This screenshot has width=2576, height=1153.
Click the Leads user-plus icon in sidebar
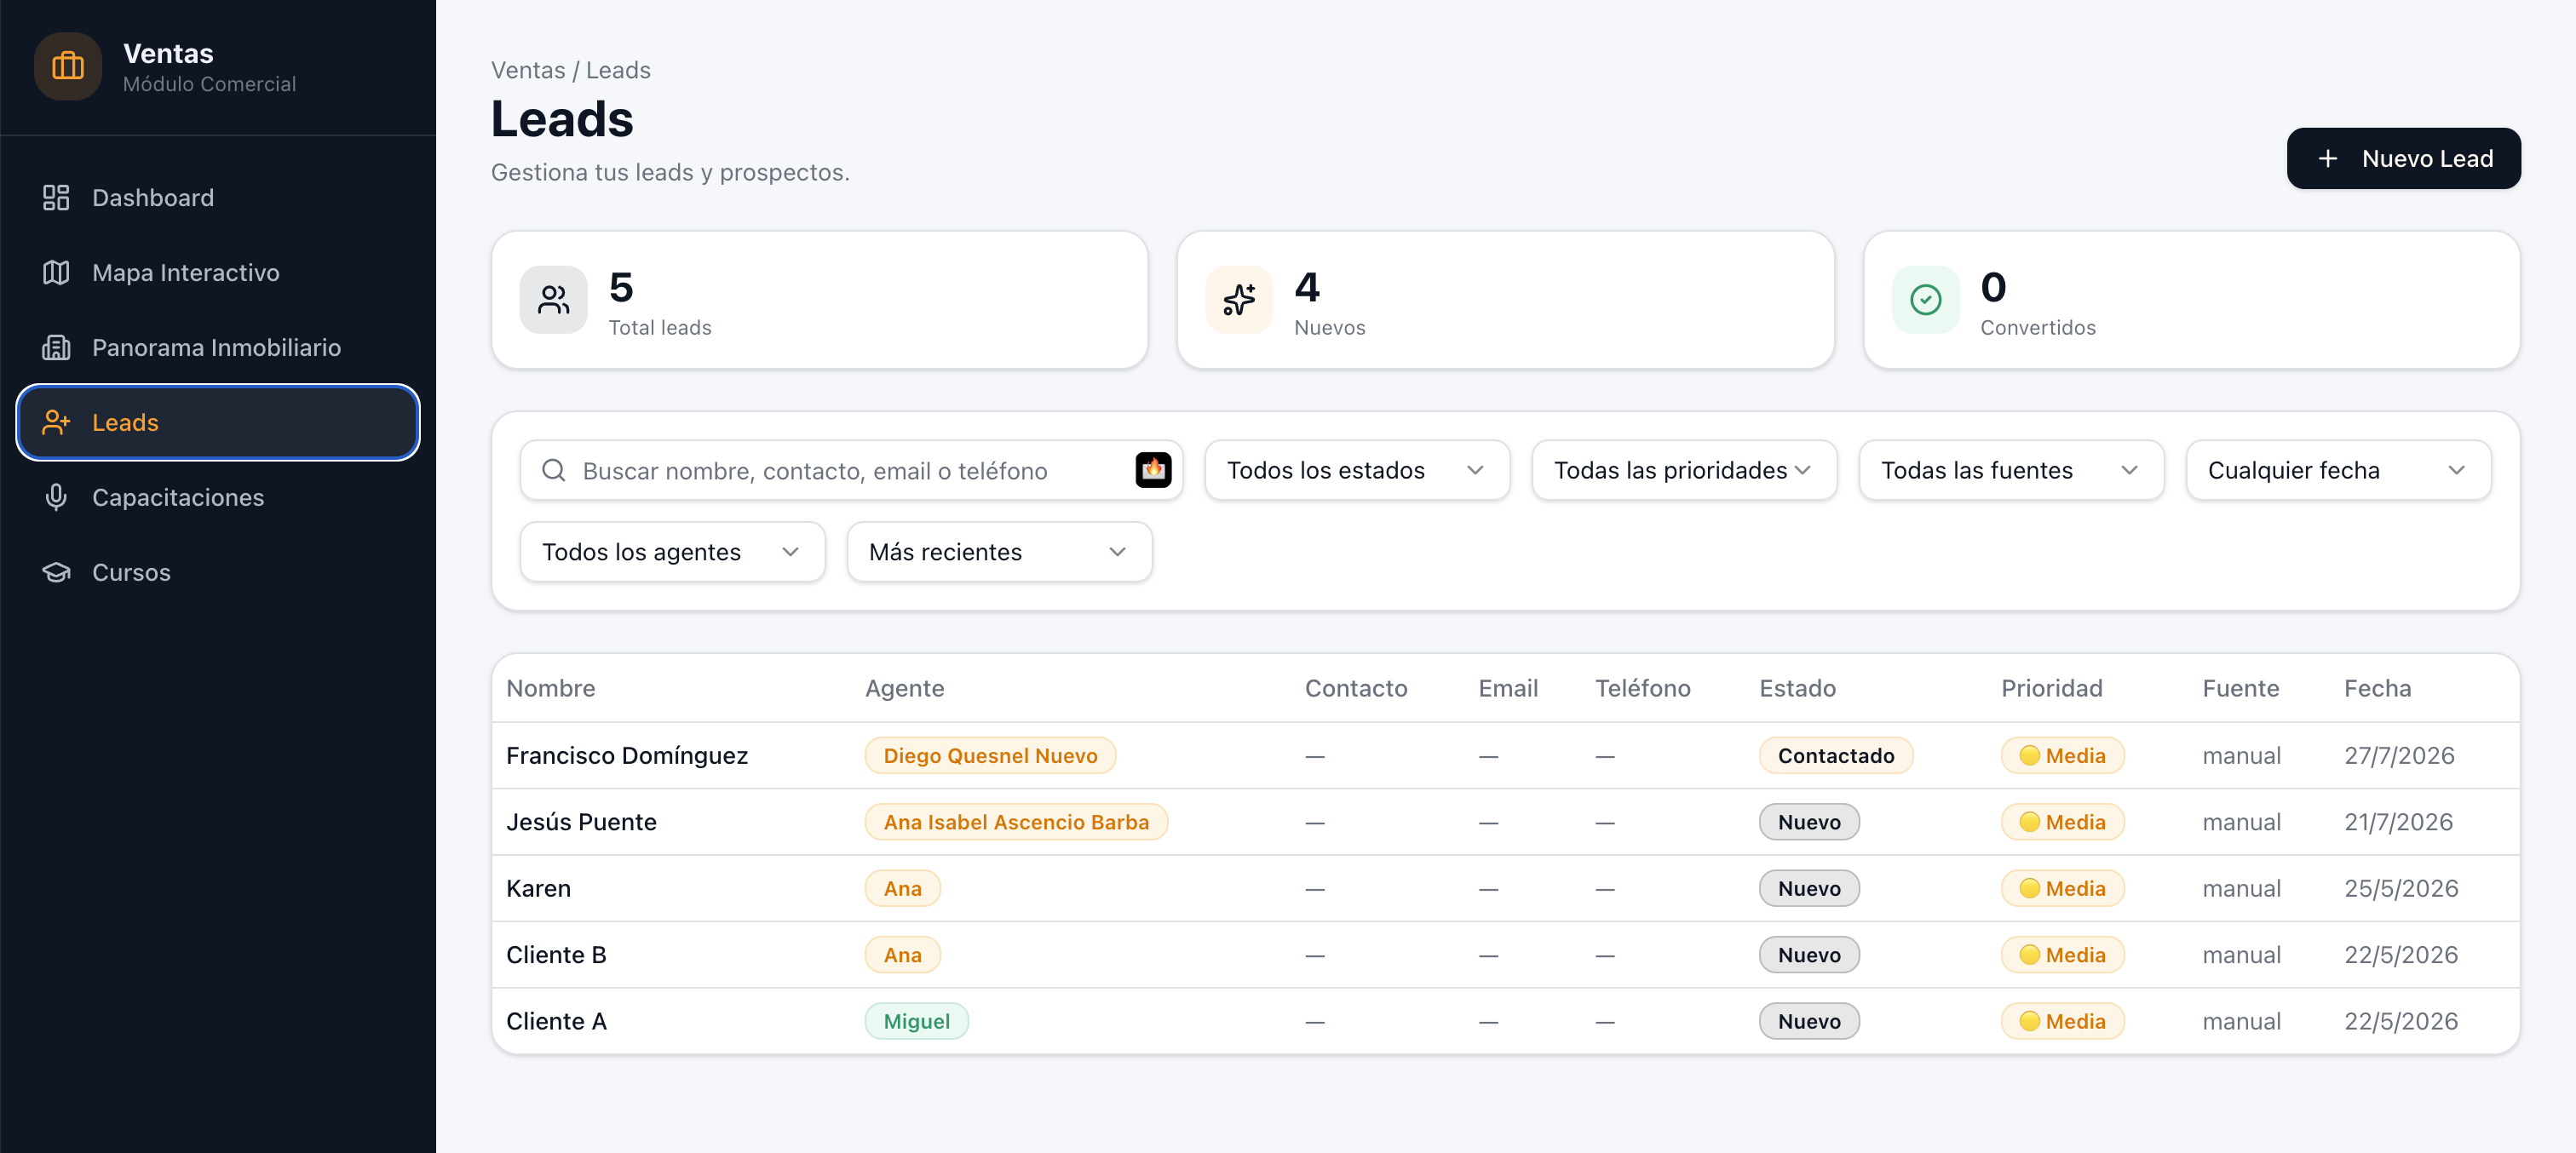[x=56, y=423]
